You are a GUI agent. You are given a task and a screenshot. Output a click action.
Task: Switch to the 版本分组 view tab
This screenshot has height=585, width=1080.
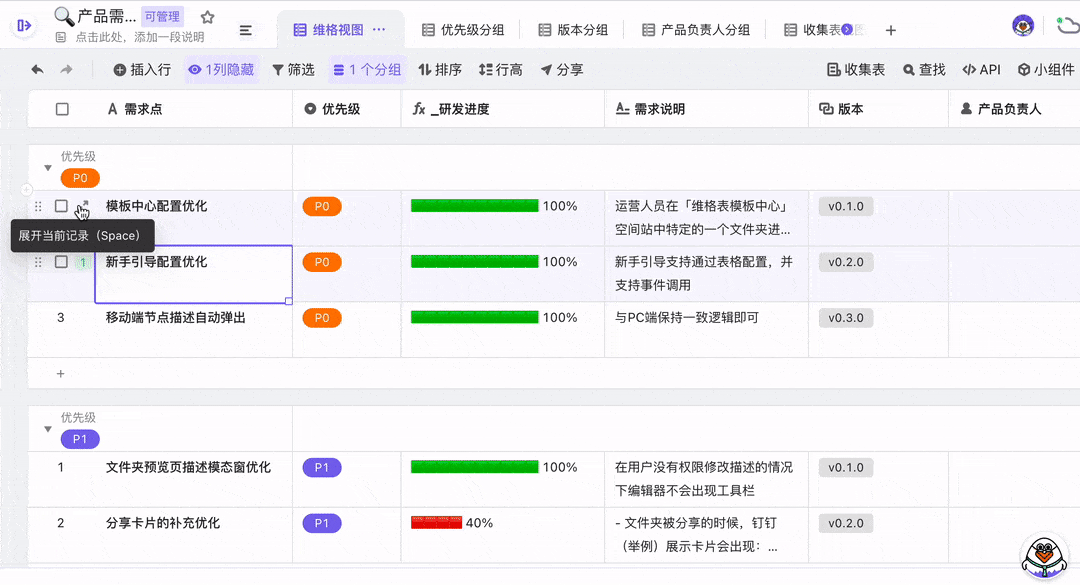tap(573, 30)
